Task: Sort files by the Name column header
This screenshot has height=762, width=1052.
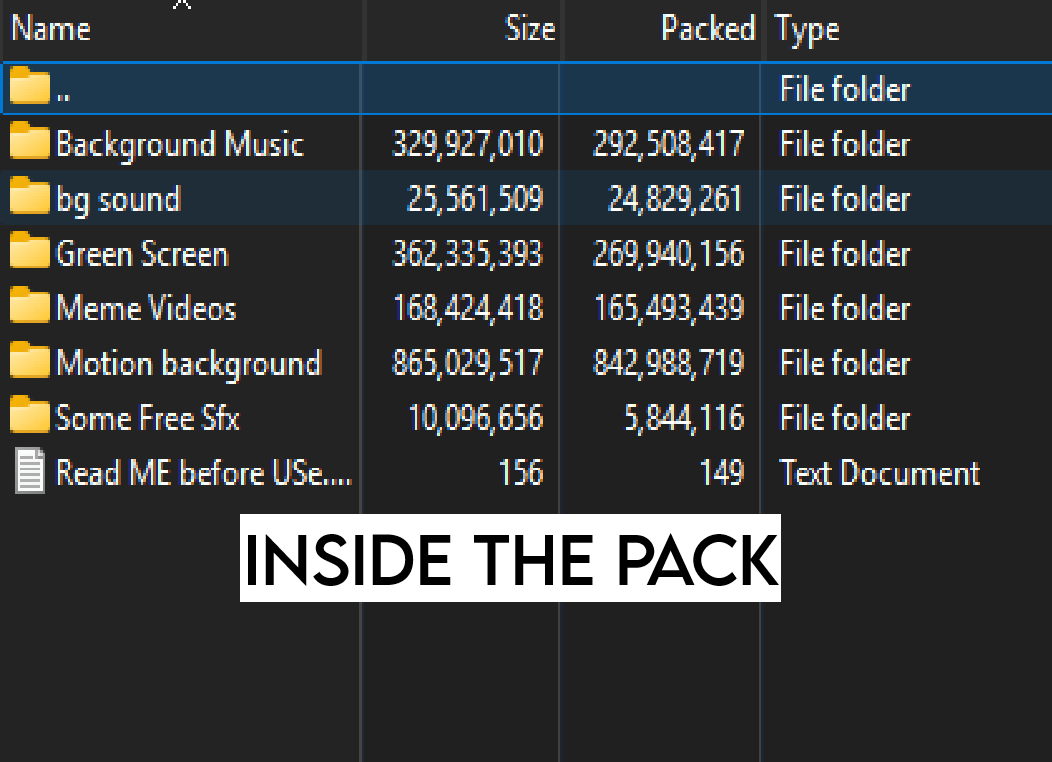Action: pyautogui.click(x=51, y=29)
